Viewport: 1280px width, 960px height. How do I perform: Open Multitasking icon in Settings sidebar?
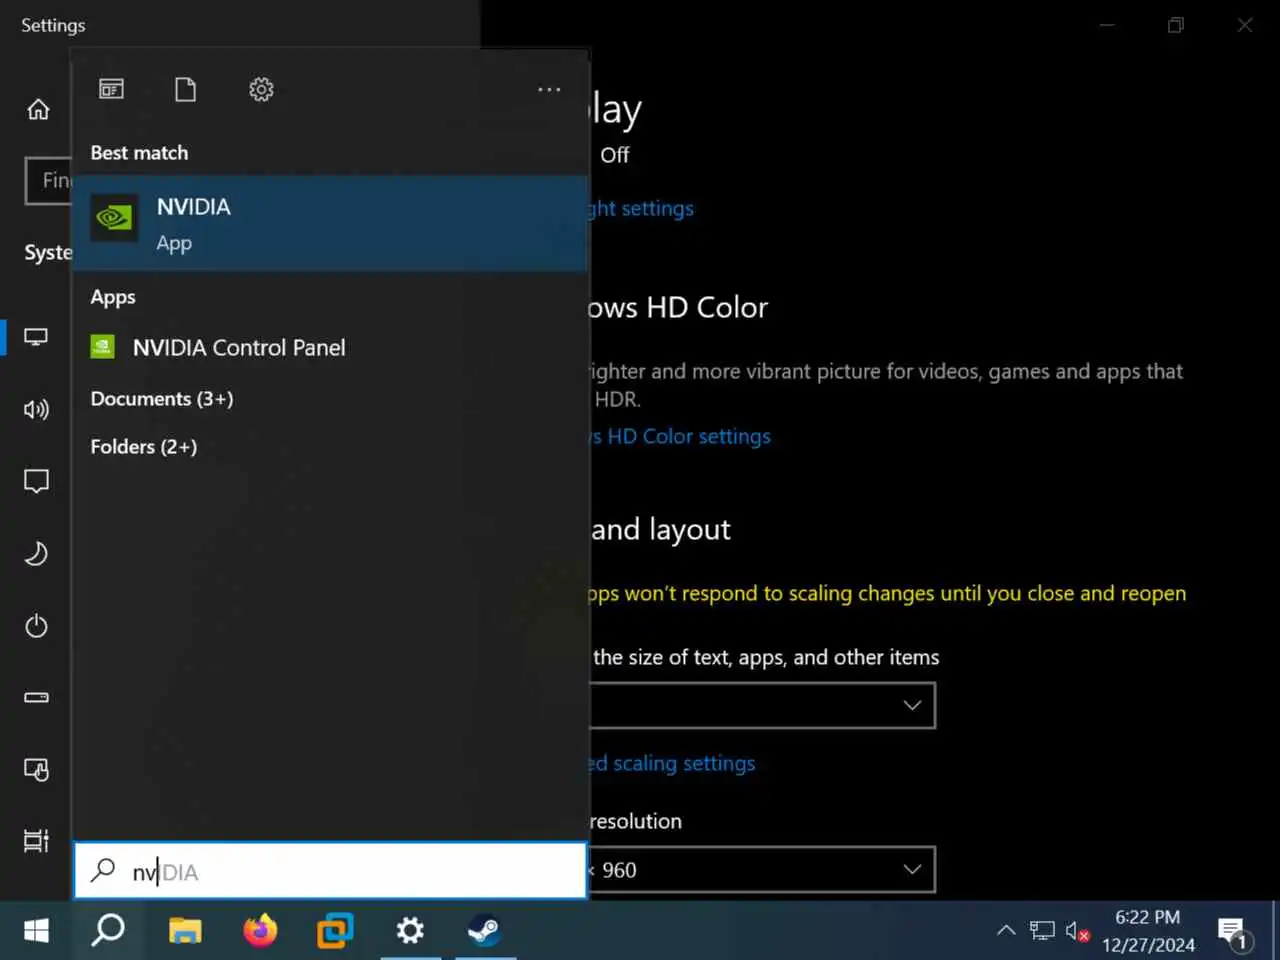(36, 841)
